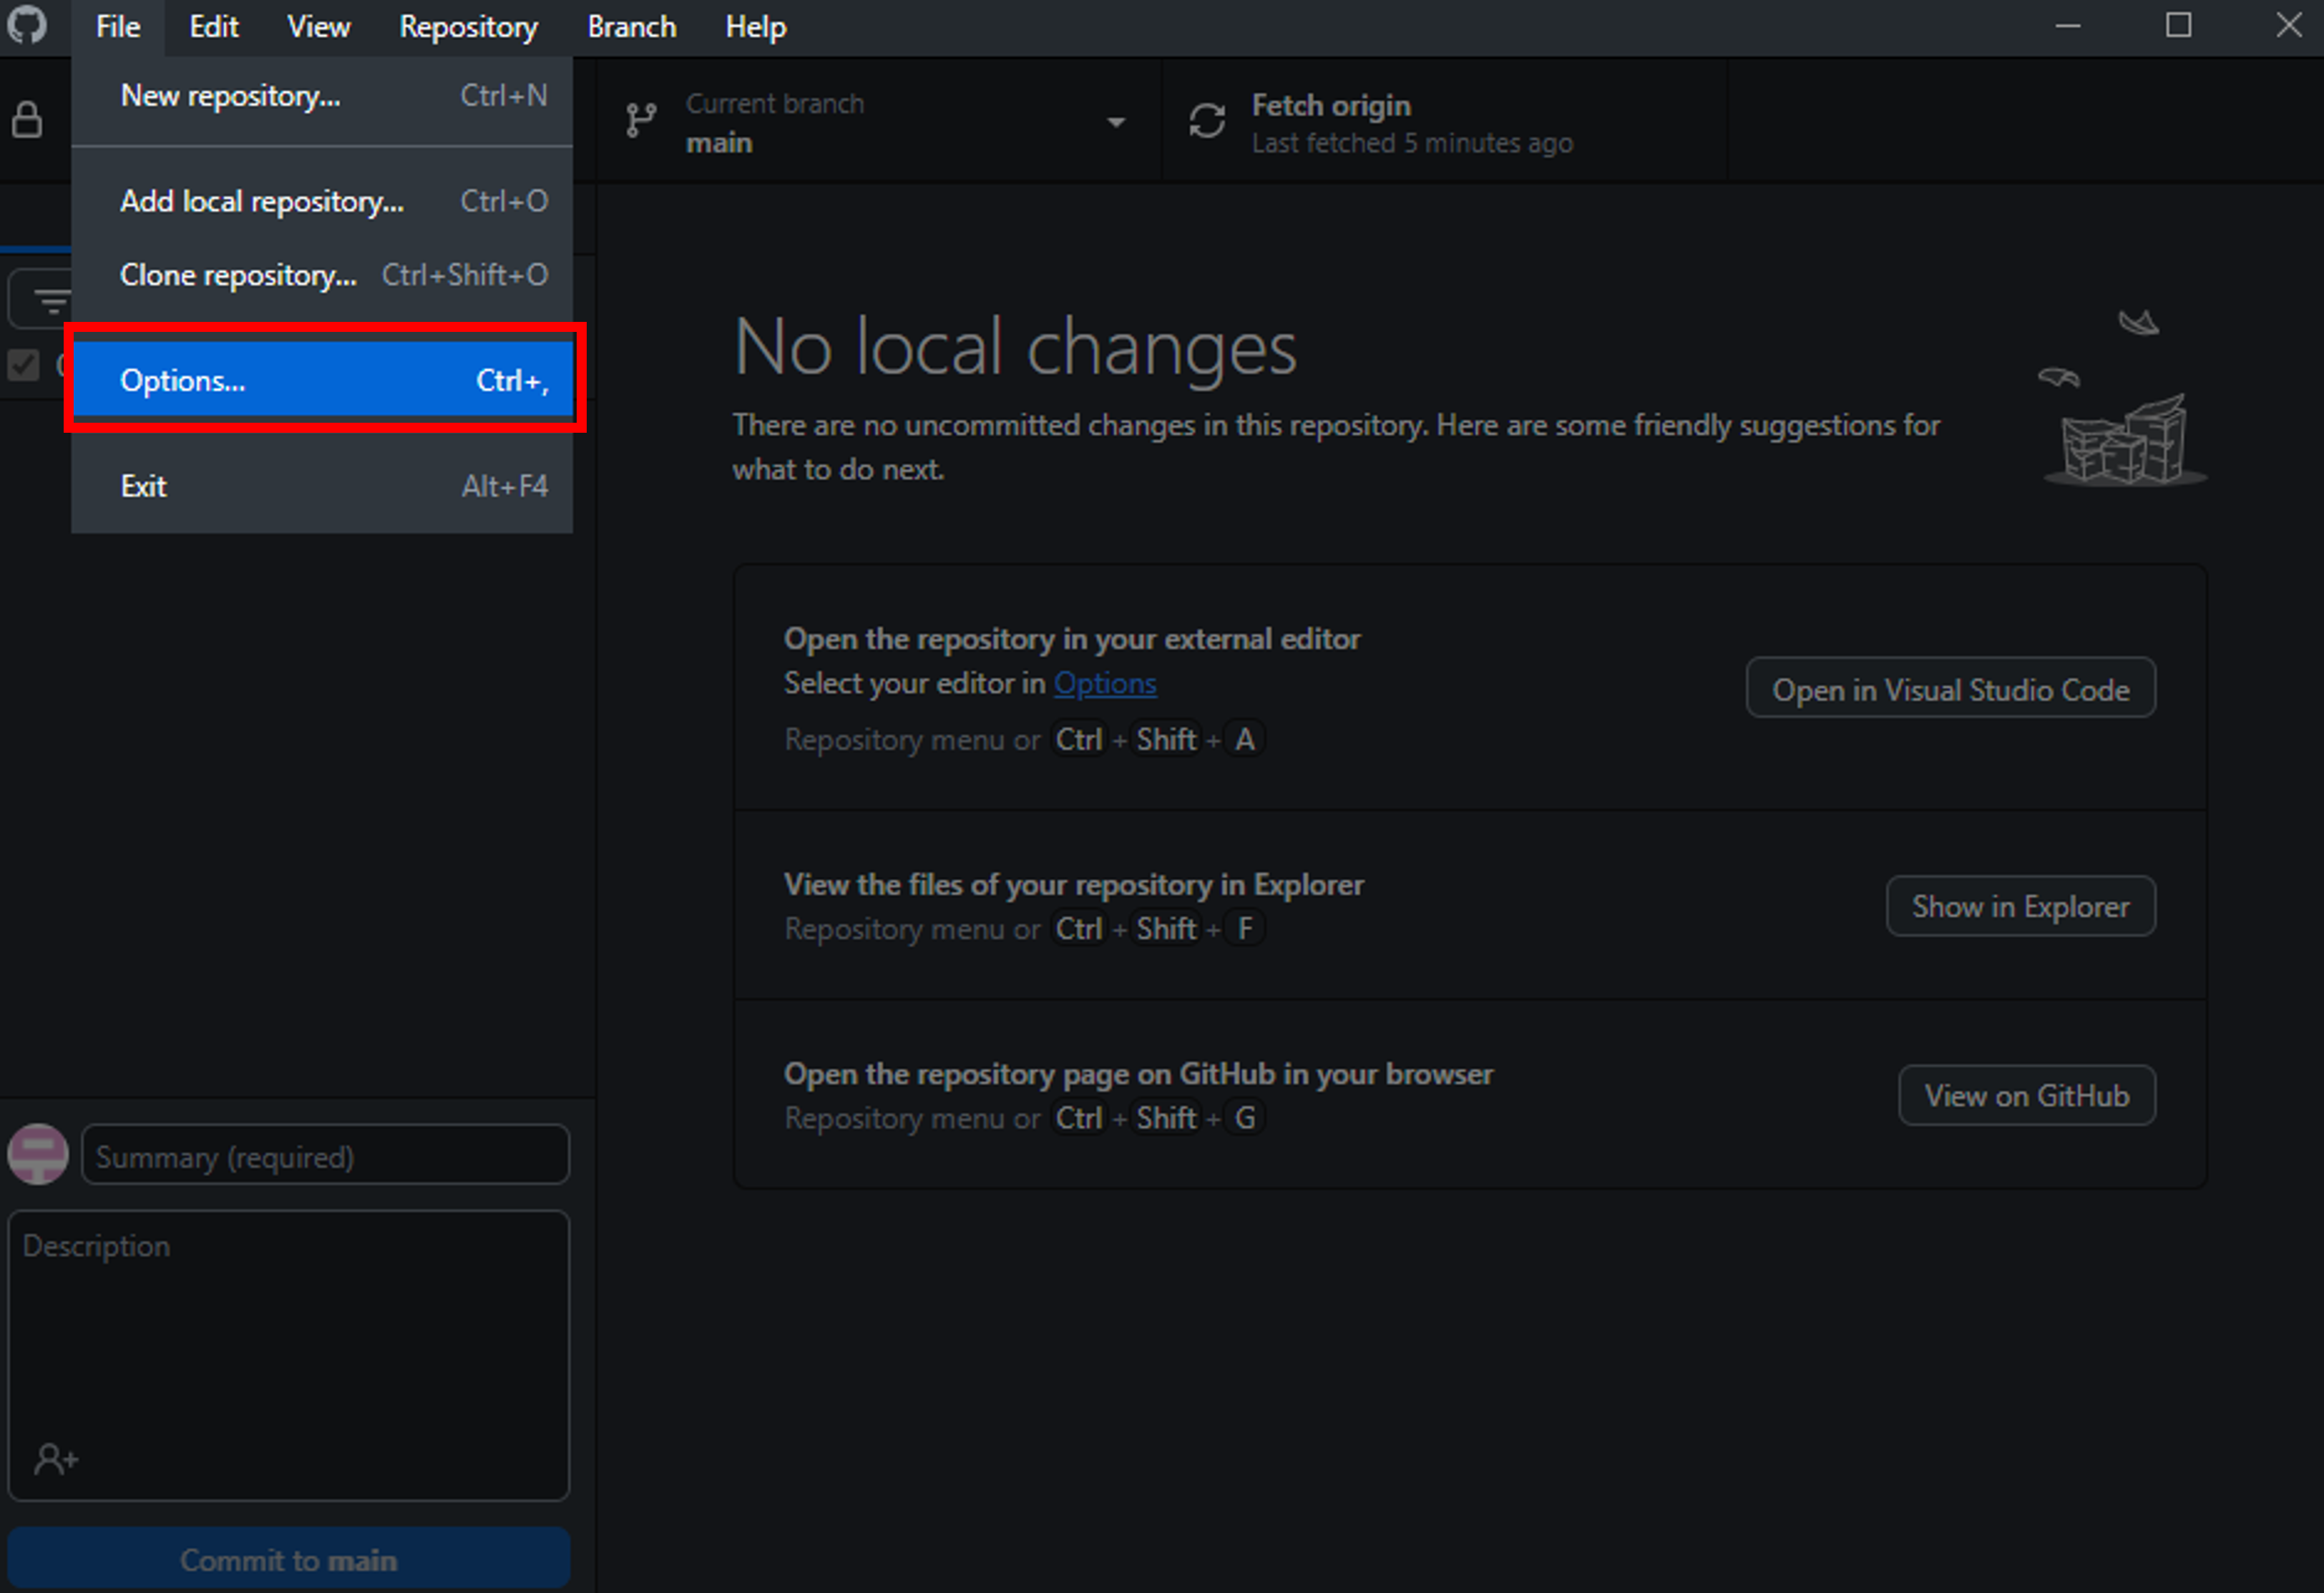Click the lock icon in the sidebar
The height and width of the screenshot is (1593, 2324).
(27, 119)
